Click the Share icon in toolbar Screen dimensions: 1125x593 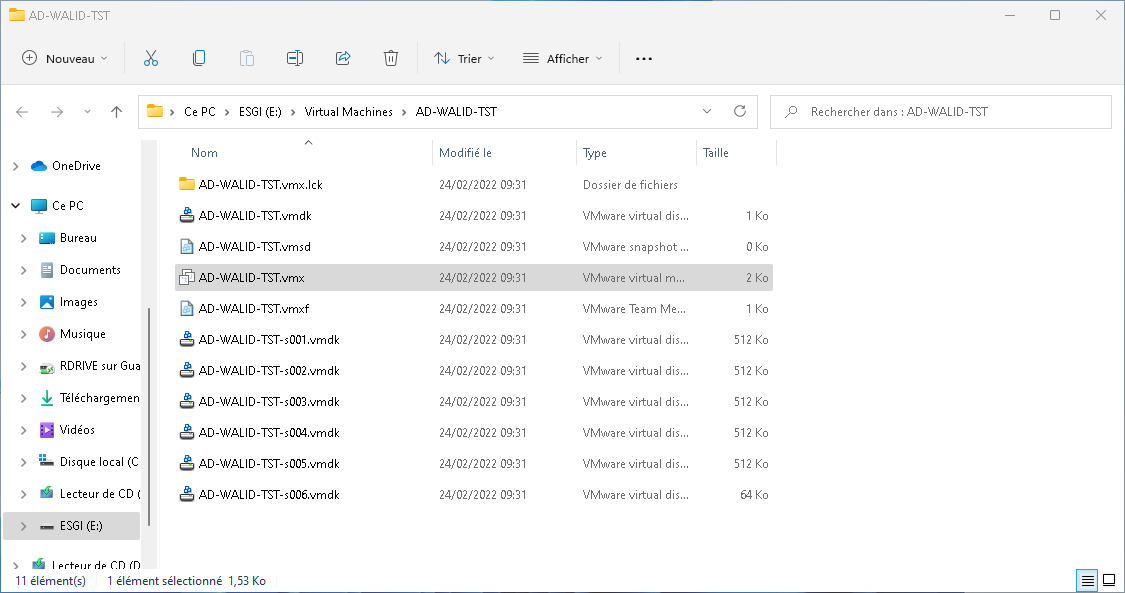coord(343,59)
